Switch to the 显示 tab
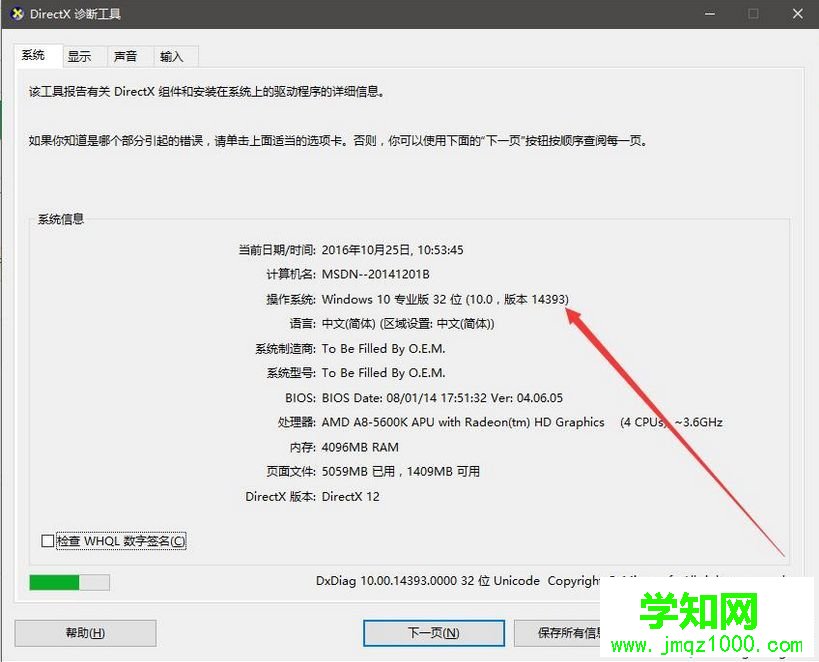Screen dimensions: 819x662 click(x=83, y=56)
